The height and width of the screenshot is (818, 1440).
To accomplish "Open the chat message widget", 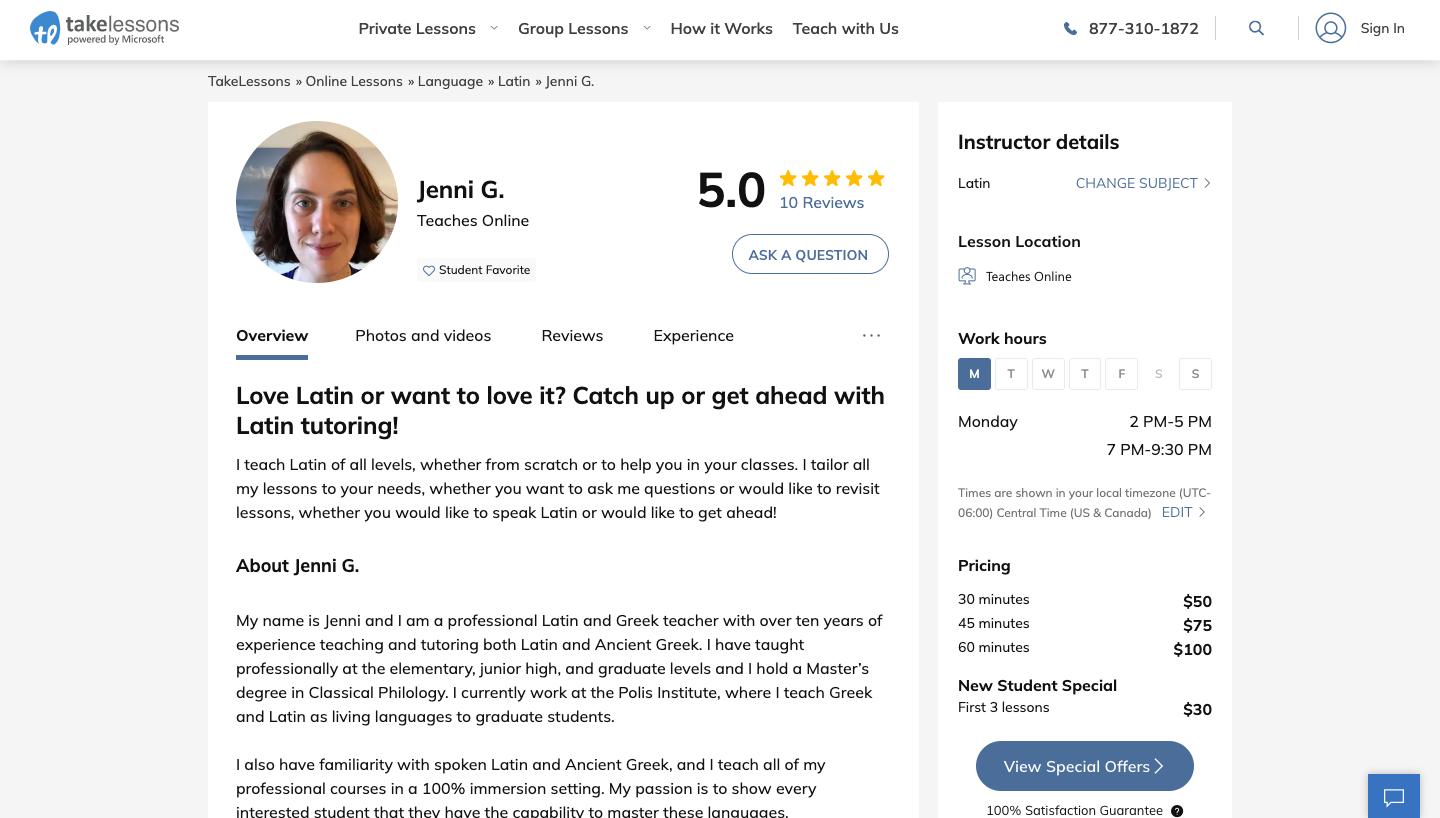I will click(x=1393, y=797).
